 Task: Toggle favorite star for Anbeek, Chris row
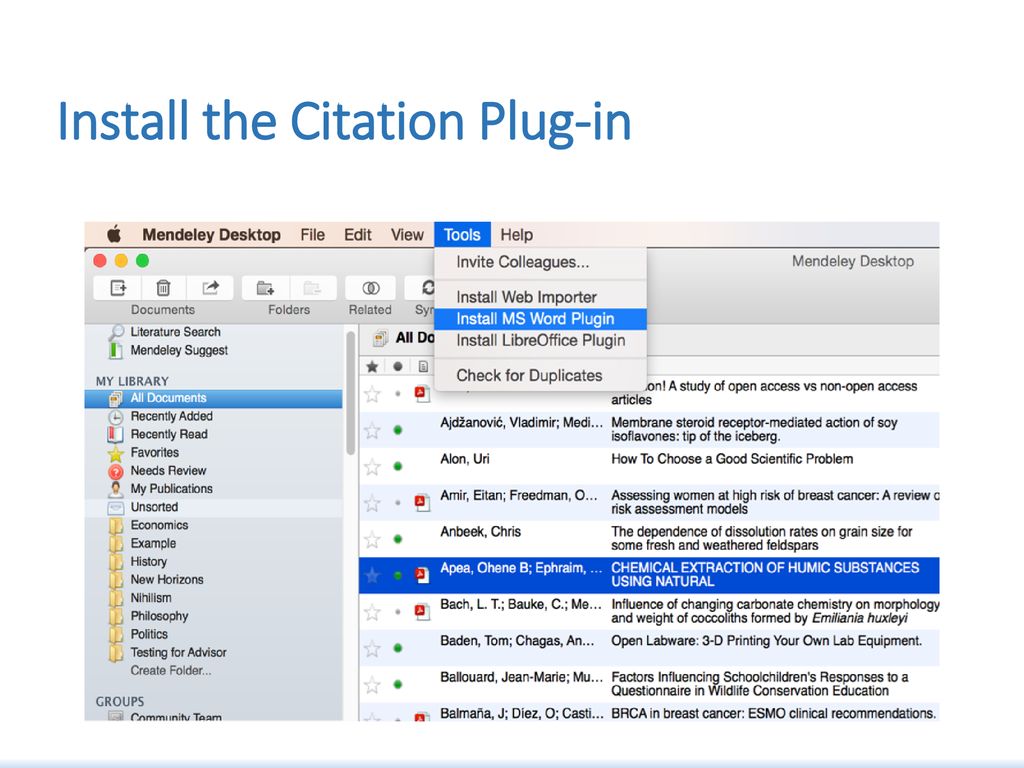click(x=372, y=539)
